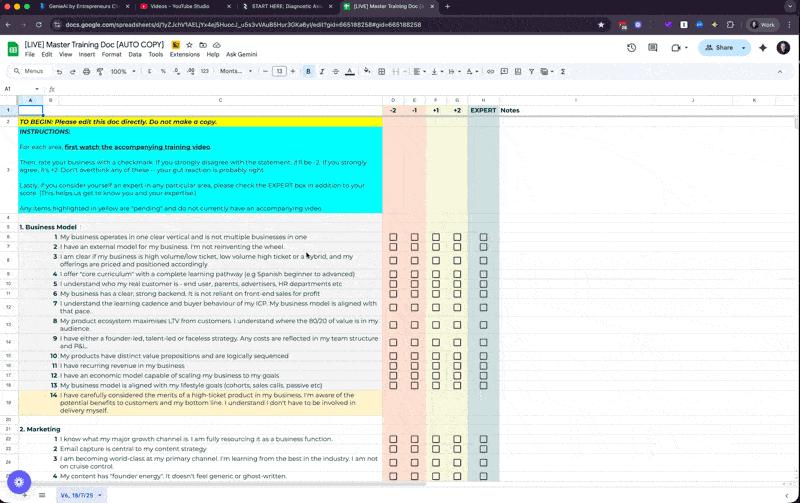This screenshot has width=800, height=503.
Task: Create a filter with funnel icon
Action: [531, 72]
